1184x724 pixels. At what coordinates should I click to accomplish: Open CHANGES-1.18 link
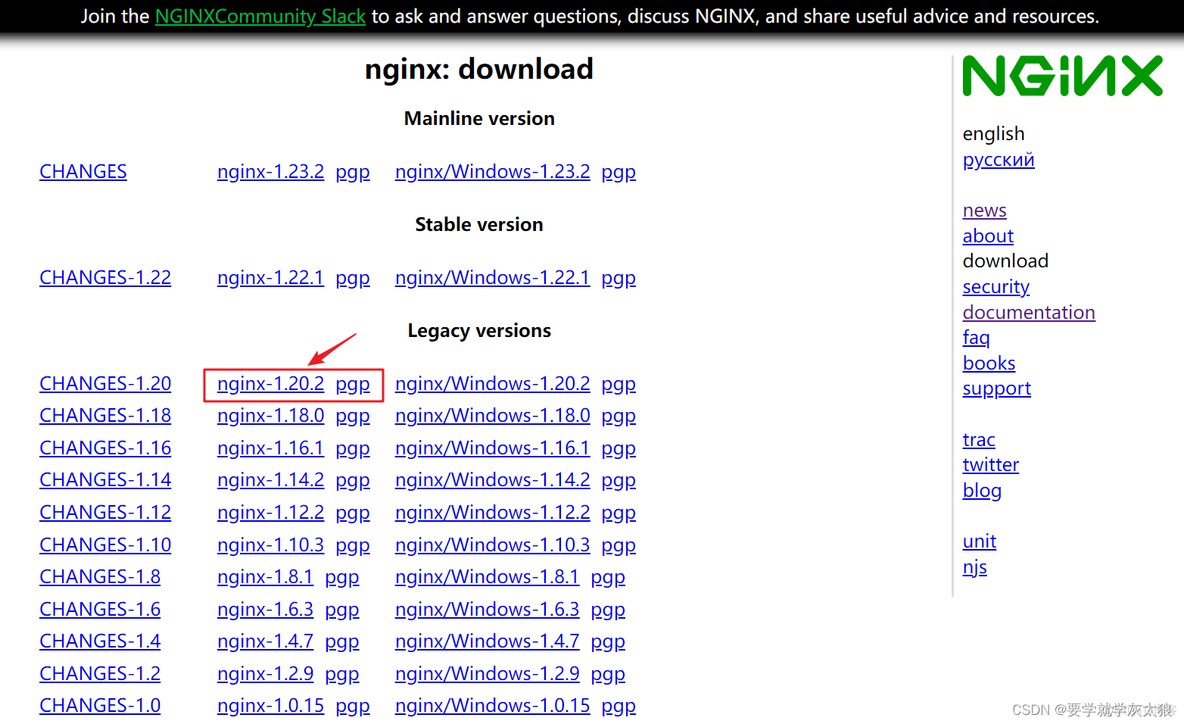coord(105,415)
